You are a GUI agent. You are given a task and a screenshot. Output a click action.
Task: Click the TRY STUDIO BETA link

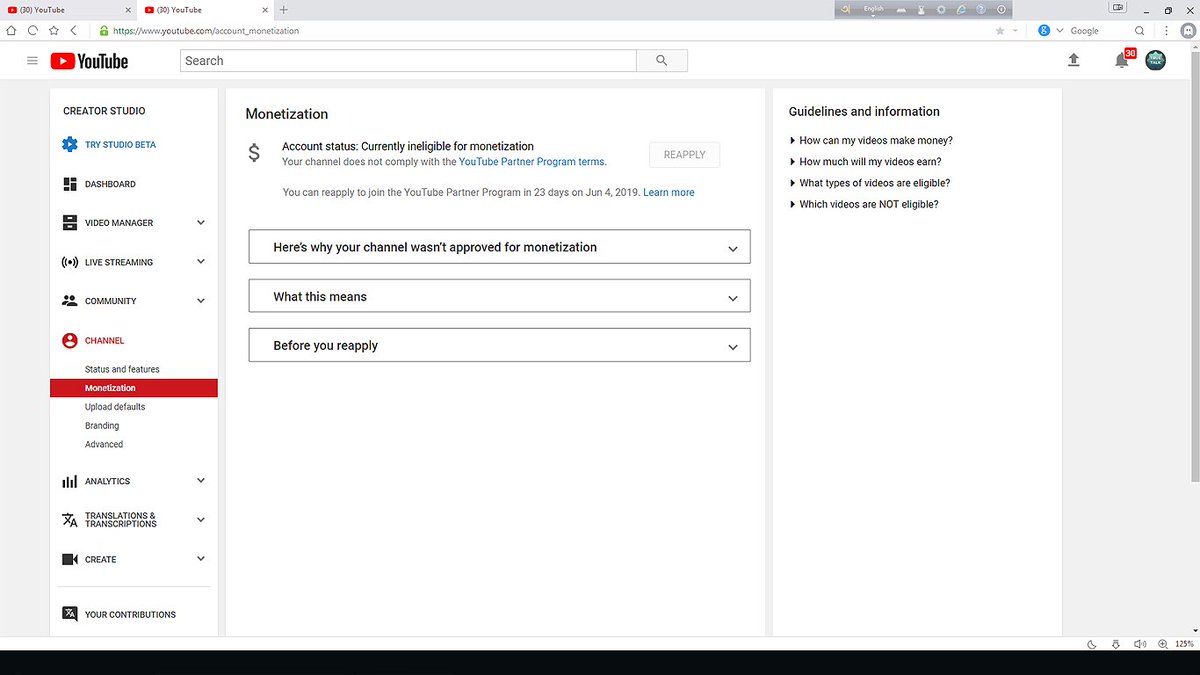(x=121, y=145)
